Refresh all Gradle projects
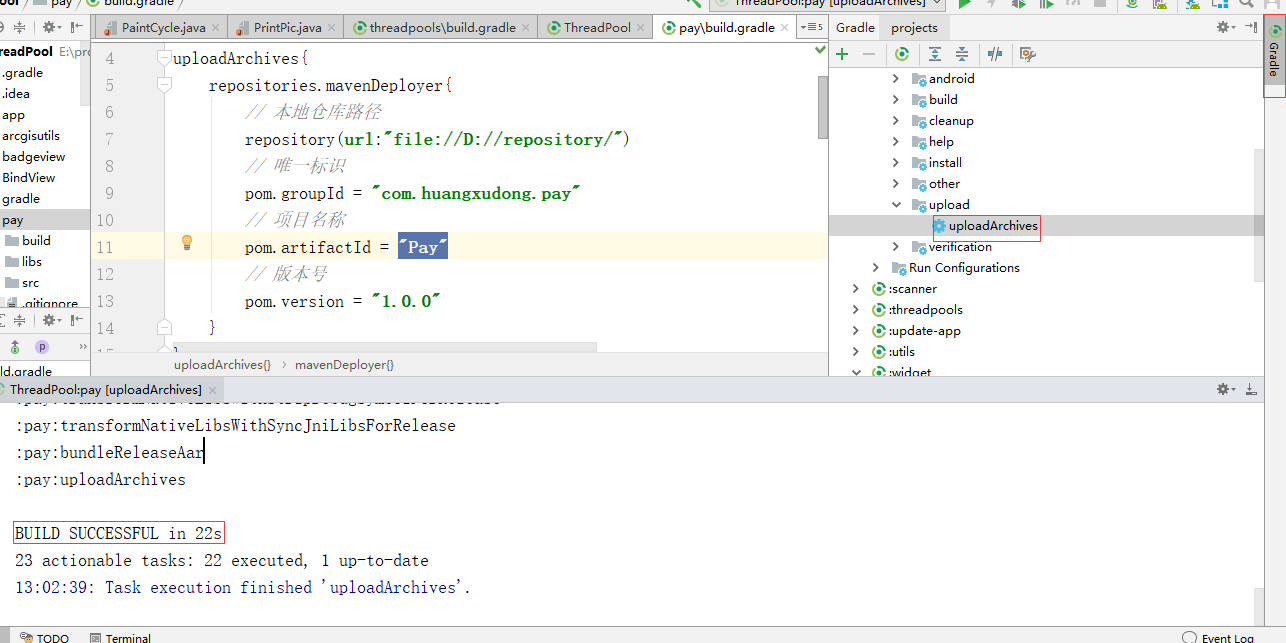 [902, 54]
